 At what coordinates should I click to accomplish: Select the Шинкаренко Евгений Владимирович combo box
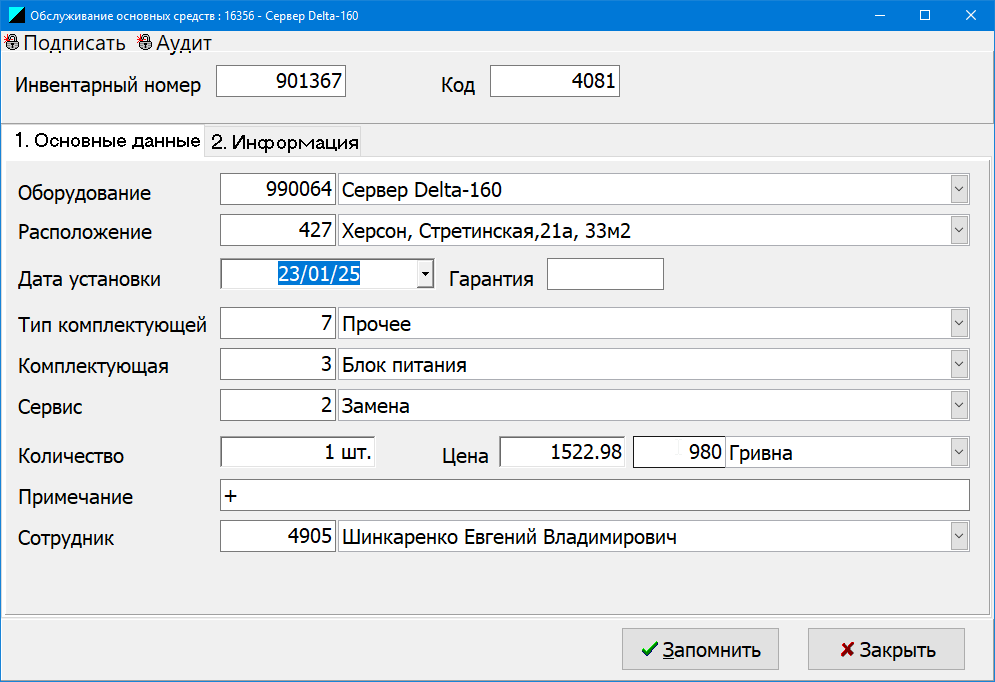(x=654, y=537)
